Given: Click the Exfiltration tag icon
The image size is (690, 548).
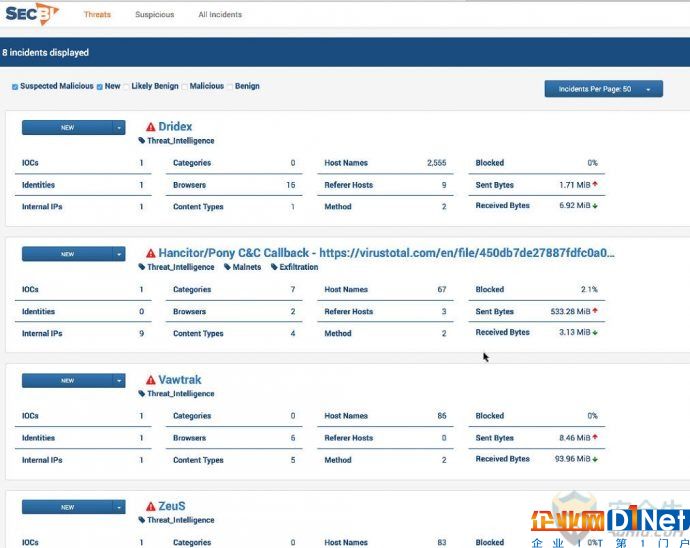Looking at the screenshot, I should [274, 267].
